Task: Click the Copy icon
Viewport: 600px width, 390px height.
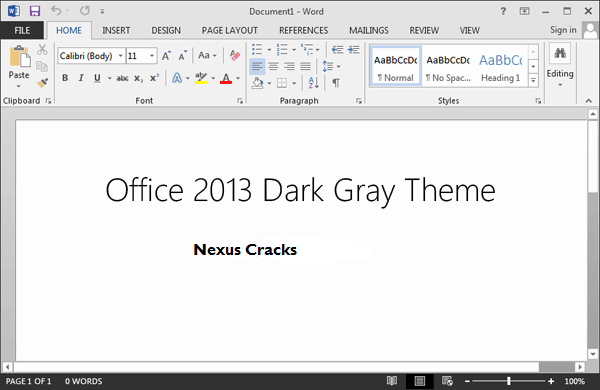Action: point(42,66)
